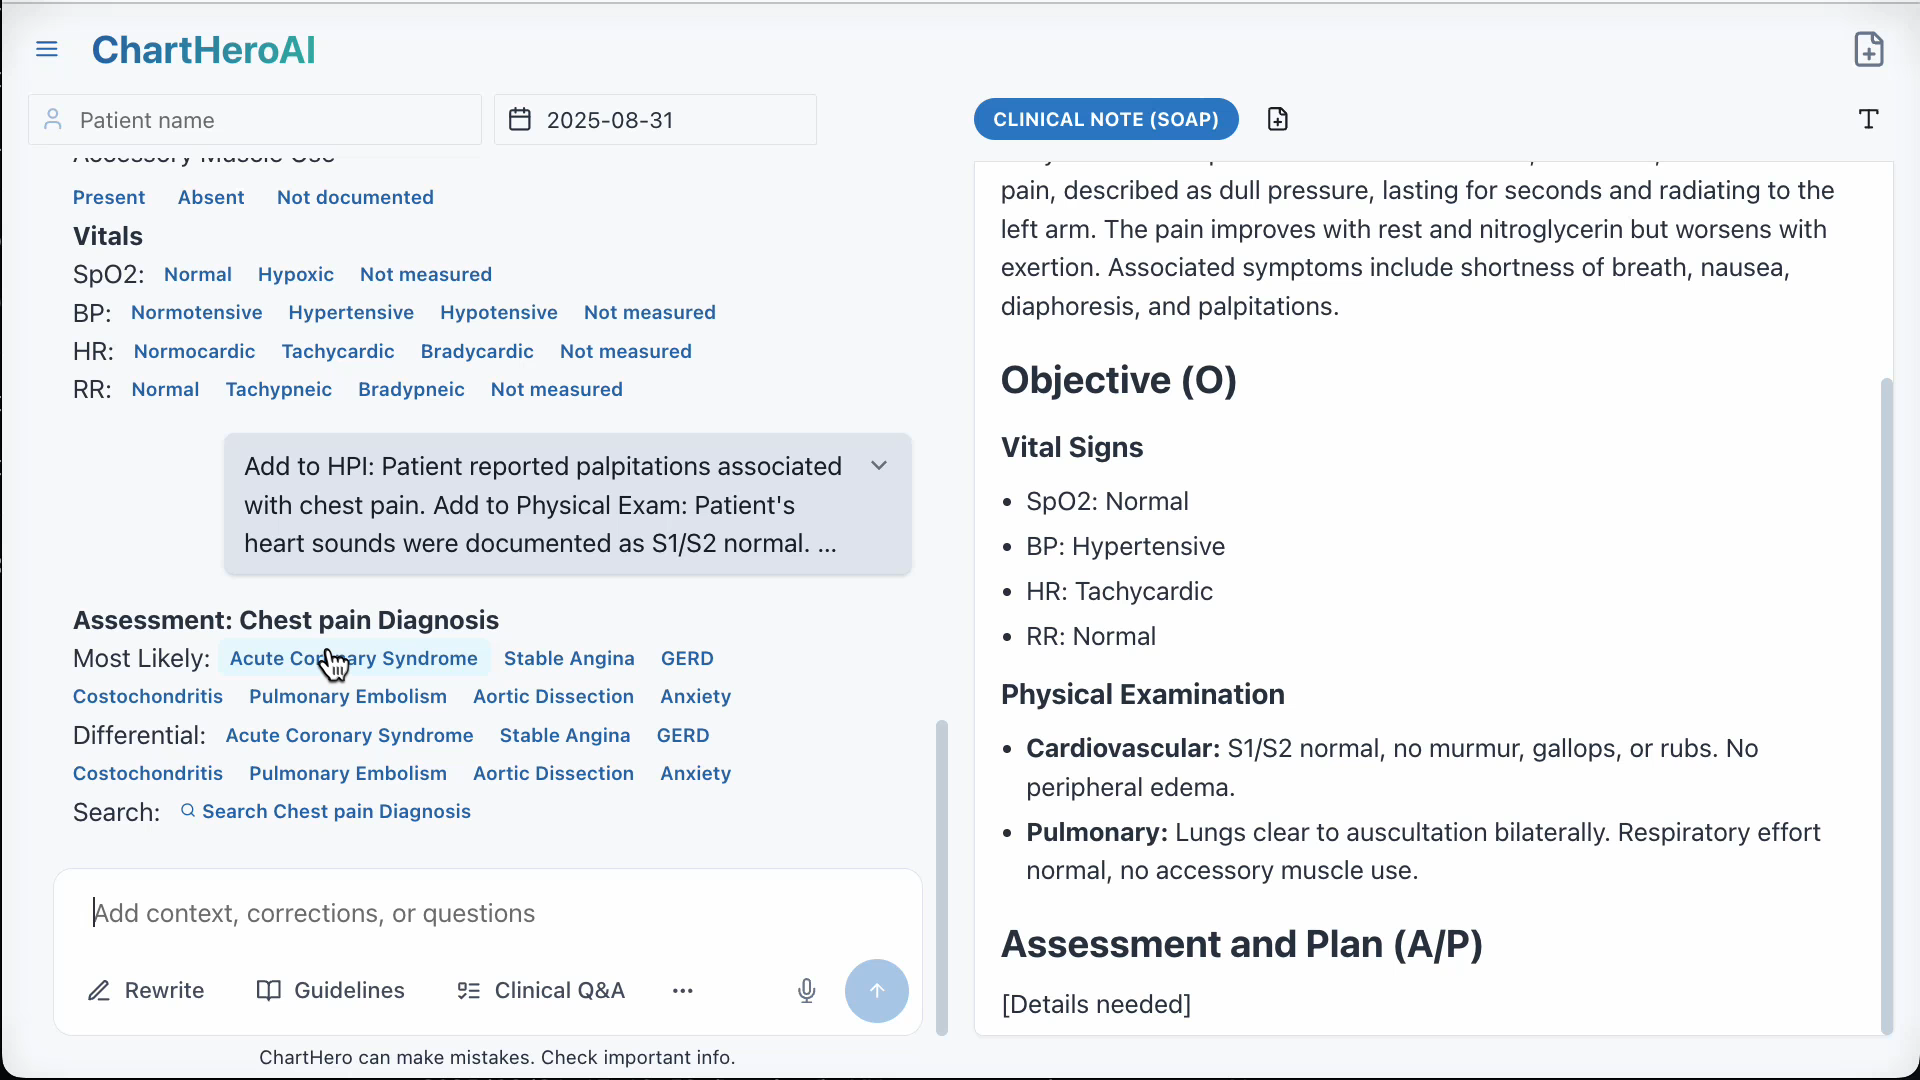Start voice dictation with the microphone icon
The width and height of the screenshot is (1920, 1080).
[x=807, y=991]
